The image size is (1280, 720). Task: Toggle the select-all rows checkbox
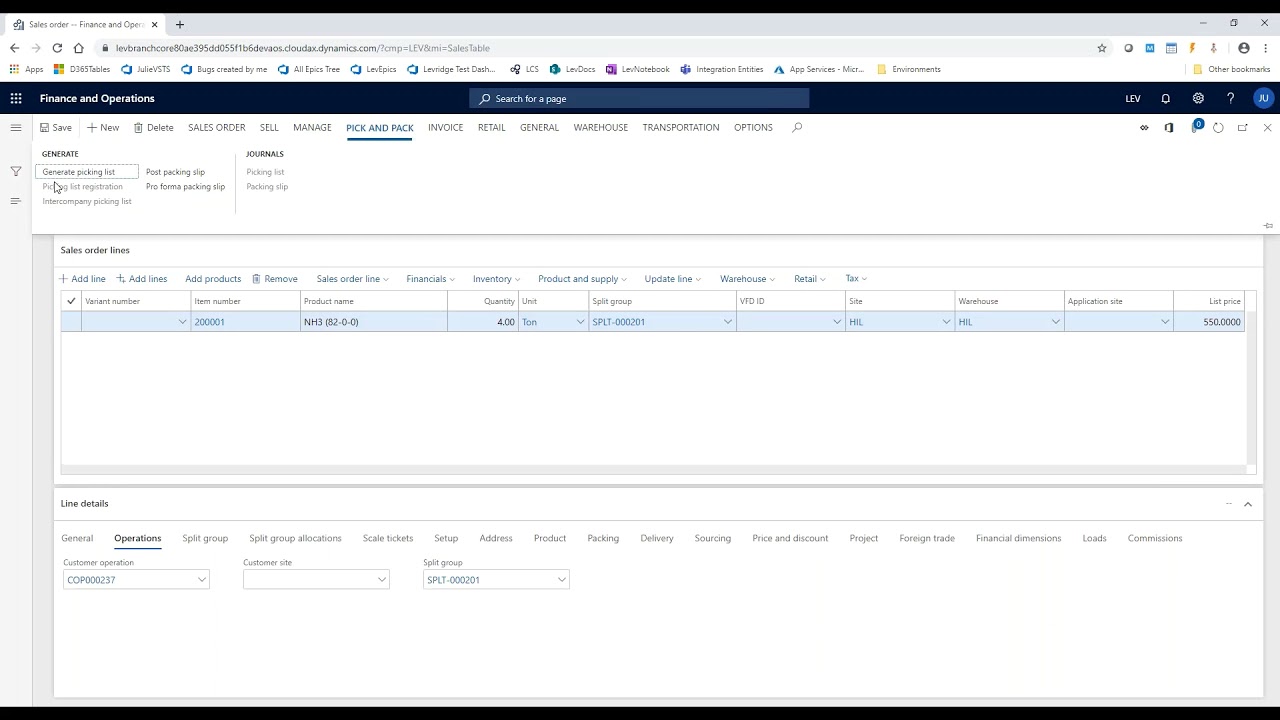pyautogui.click(x=71, y=301)
